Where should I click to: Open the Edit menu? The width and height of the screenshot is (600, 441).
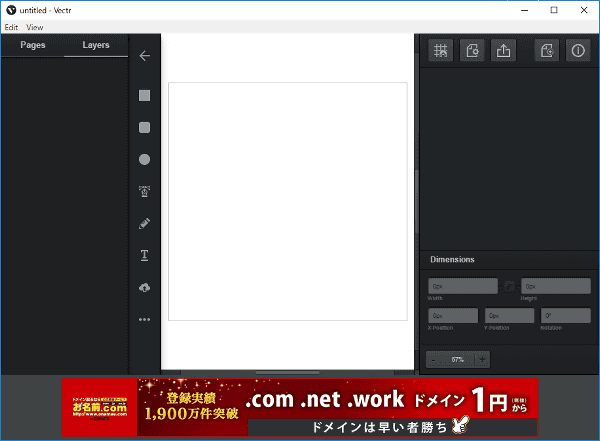pos(11,27)
